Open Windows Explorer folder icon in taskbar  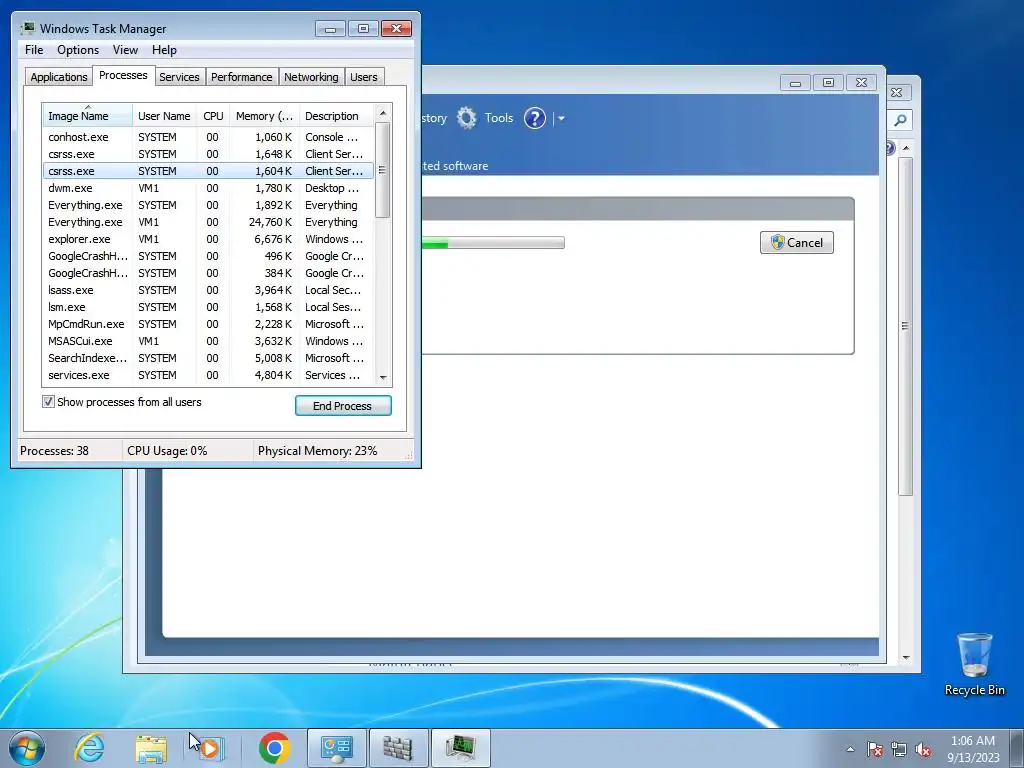151,748
